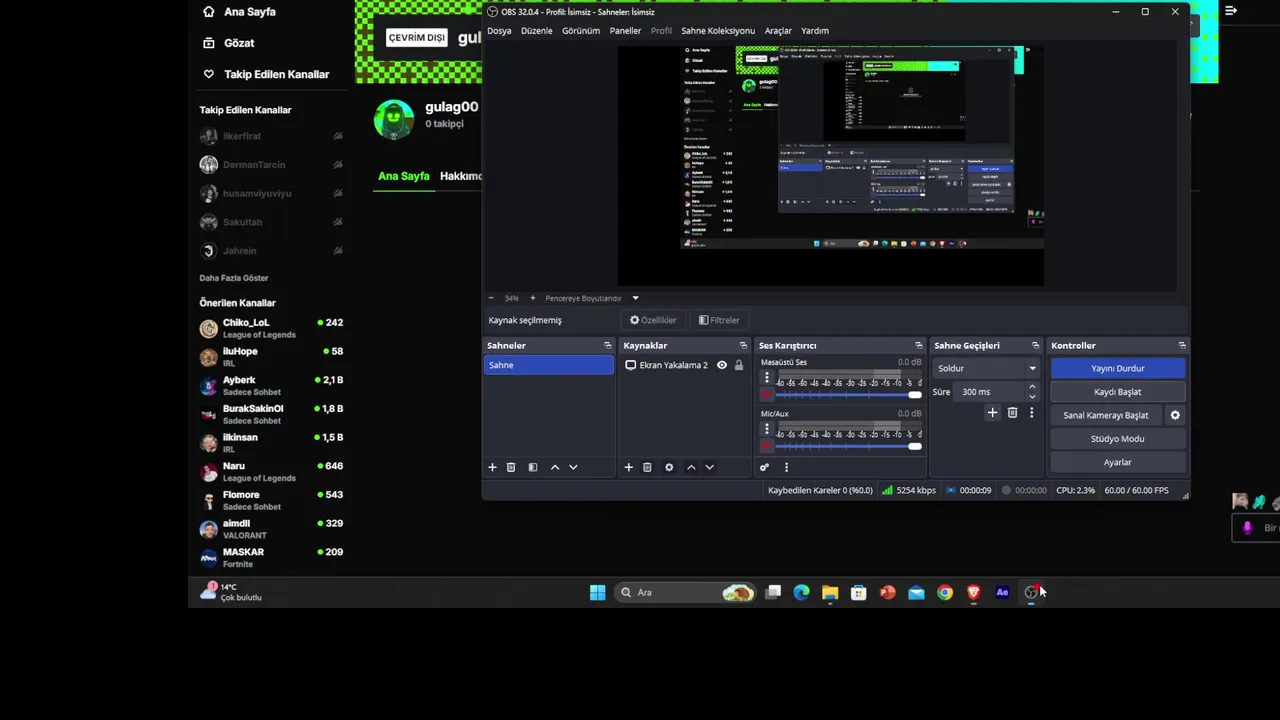Open Soldur transition dropdown

[987, 368]
